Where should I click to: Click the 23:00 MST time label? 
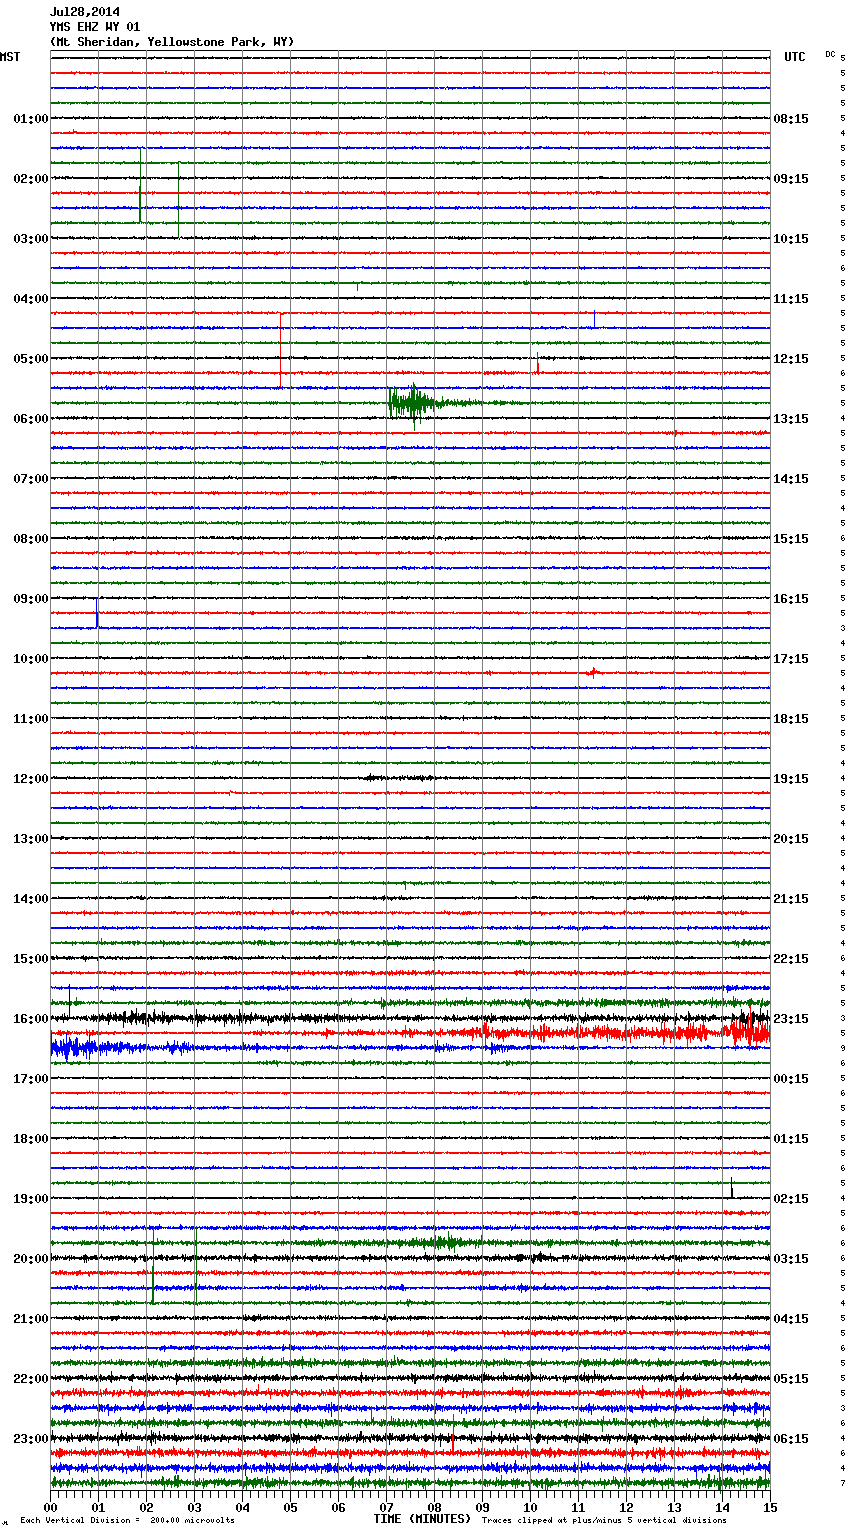[x=30, y=1438]
